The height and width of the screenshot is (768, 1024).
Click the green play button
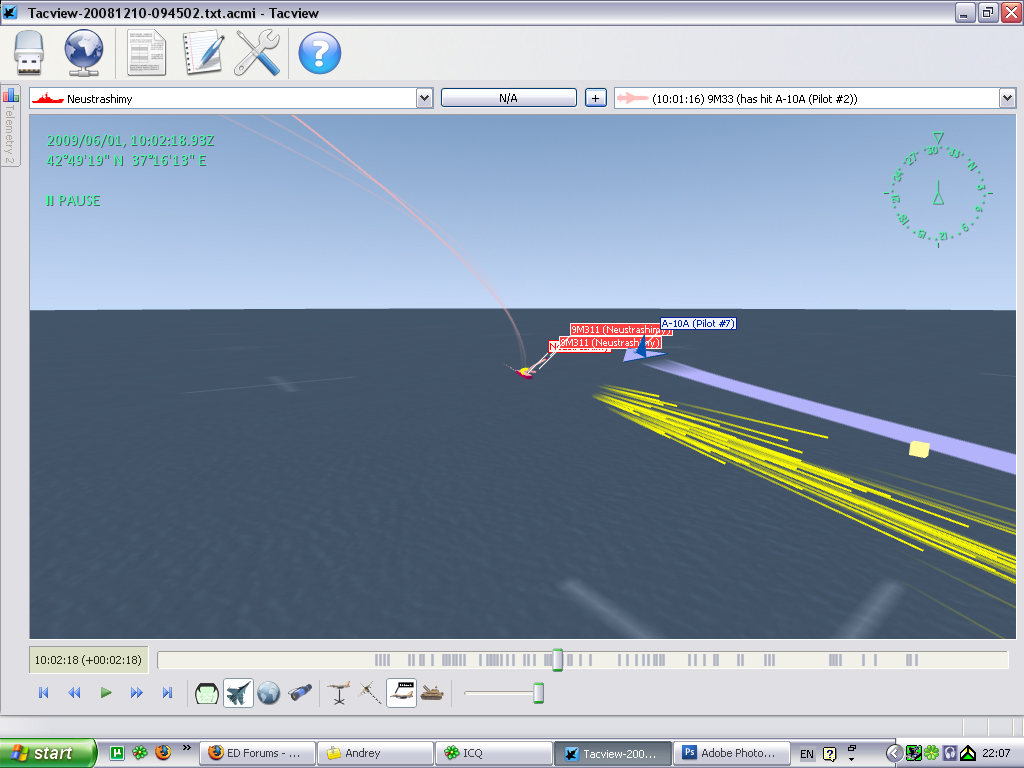106,693
